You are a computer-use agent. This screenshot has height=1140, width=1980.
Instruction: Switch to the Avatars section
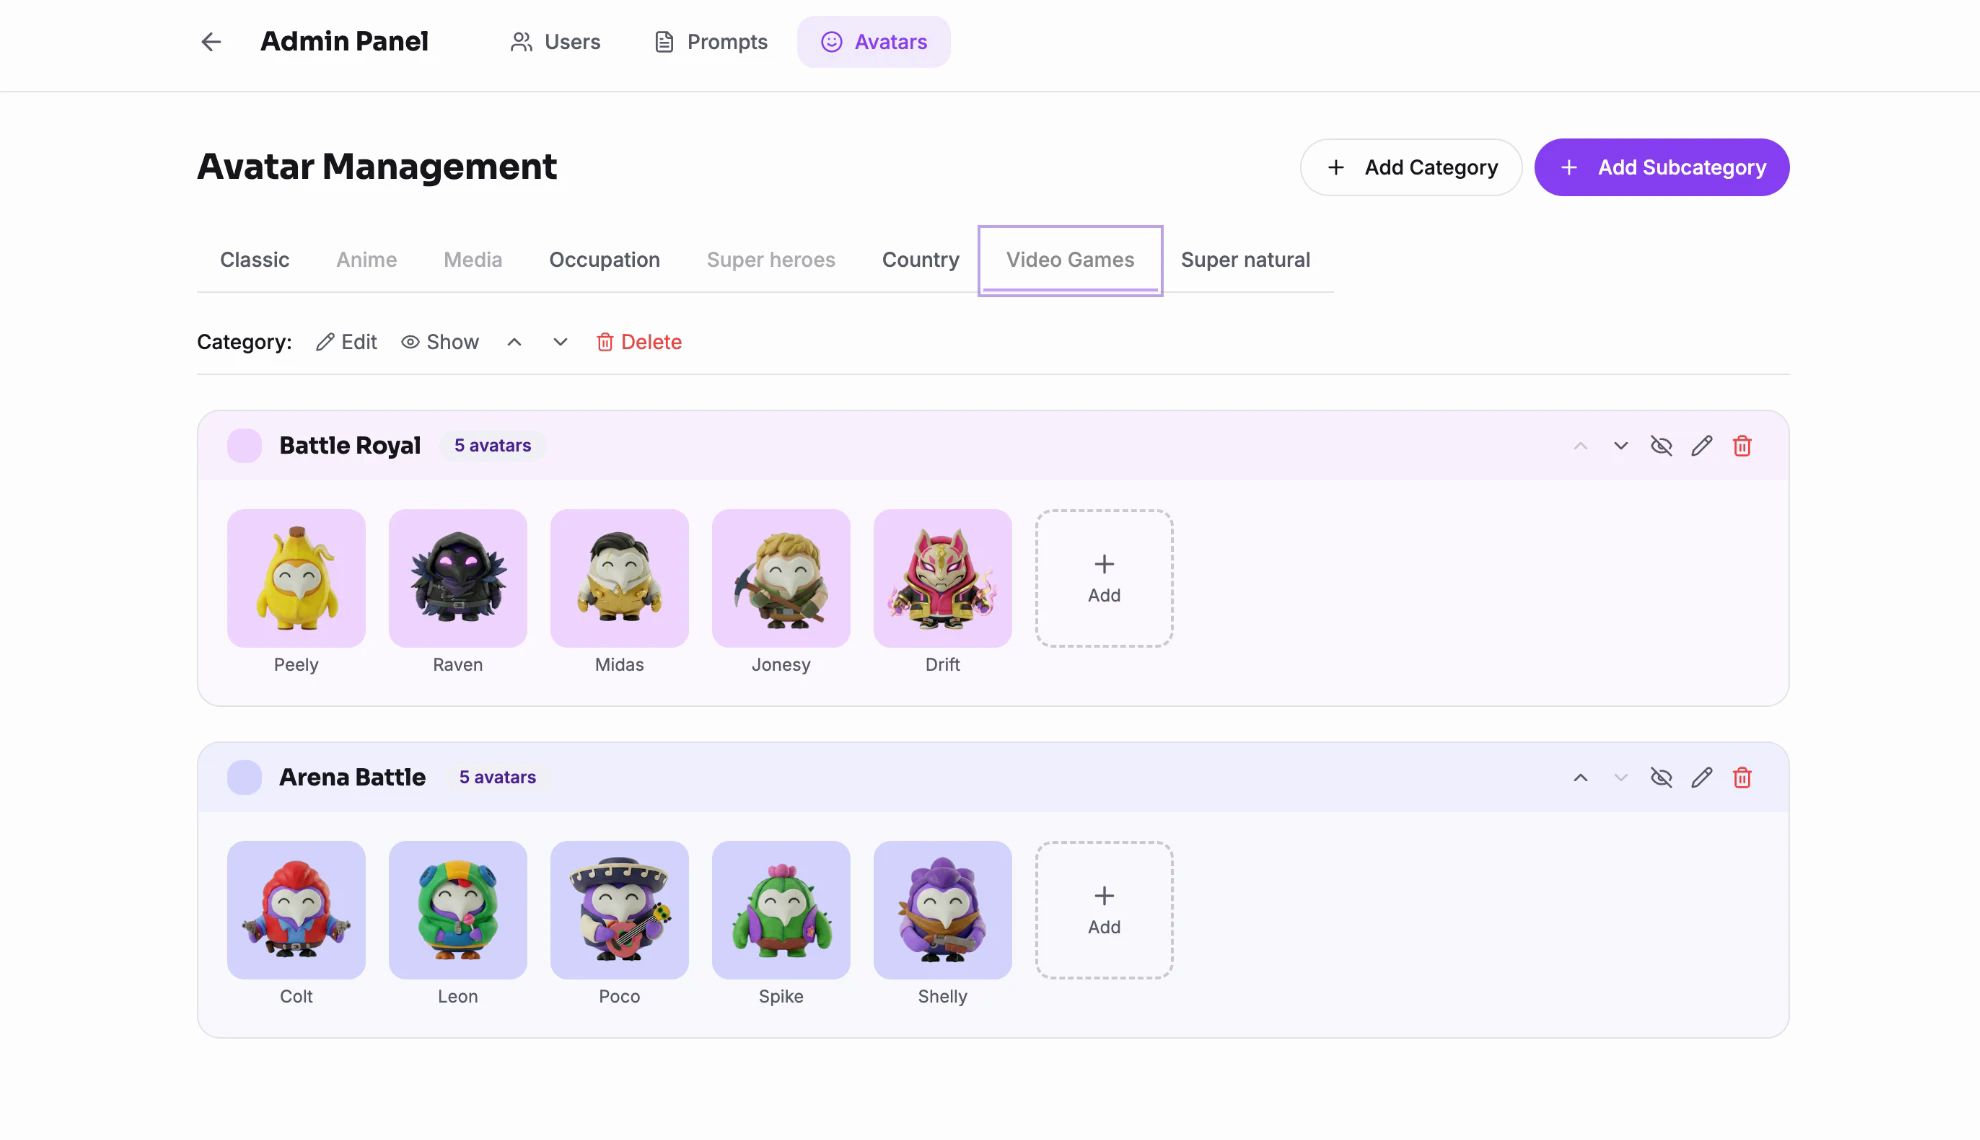coord(874,42)
